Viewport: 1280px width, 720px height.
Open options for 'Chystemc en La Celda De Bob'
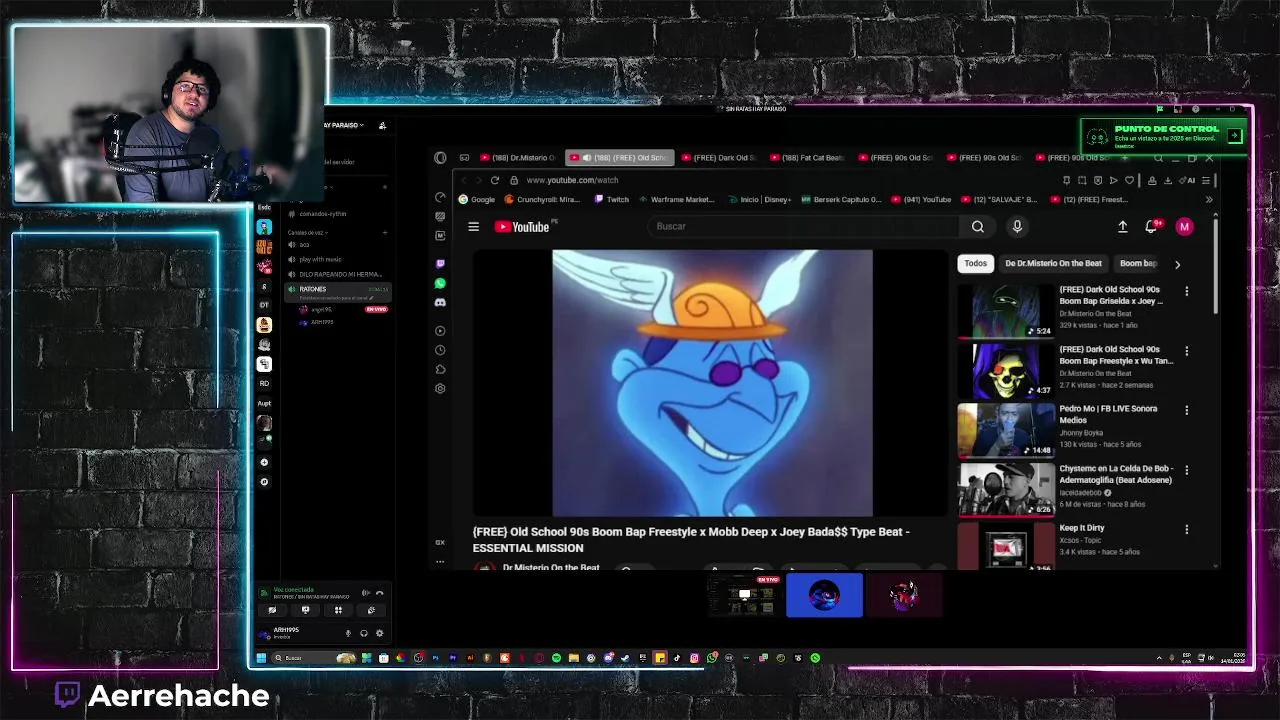click(1187, 470)
